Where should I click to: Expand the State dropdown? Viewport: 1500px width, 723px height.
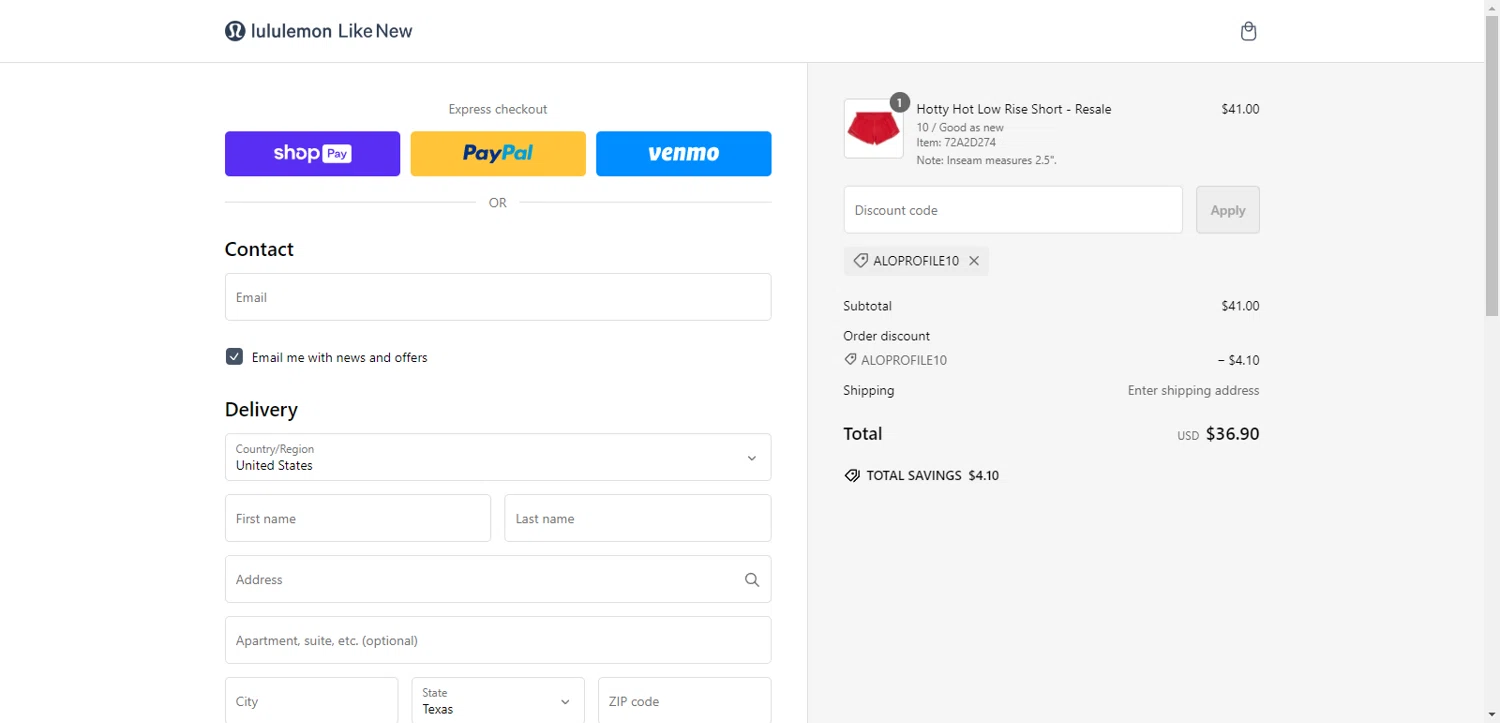497,701
